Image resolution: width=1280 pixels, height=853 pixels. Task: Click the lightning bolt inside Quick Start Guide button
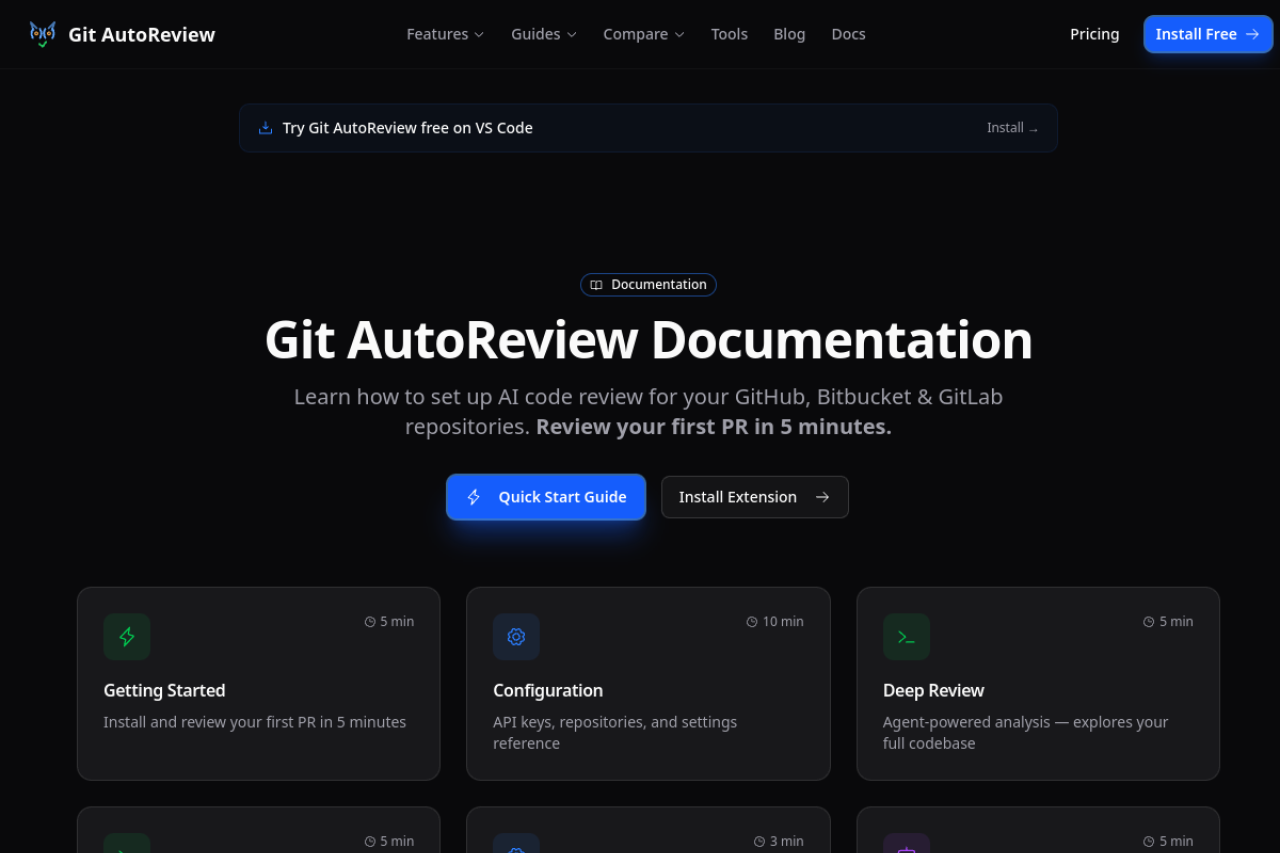pyautogui.click(x=473, y=496)
